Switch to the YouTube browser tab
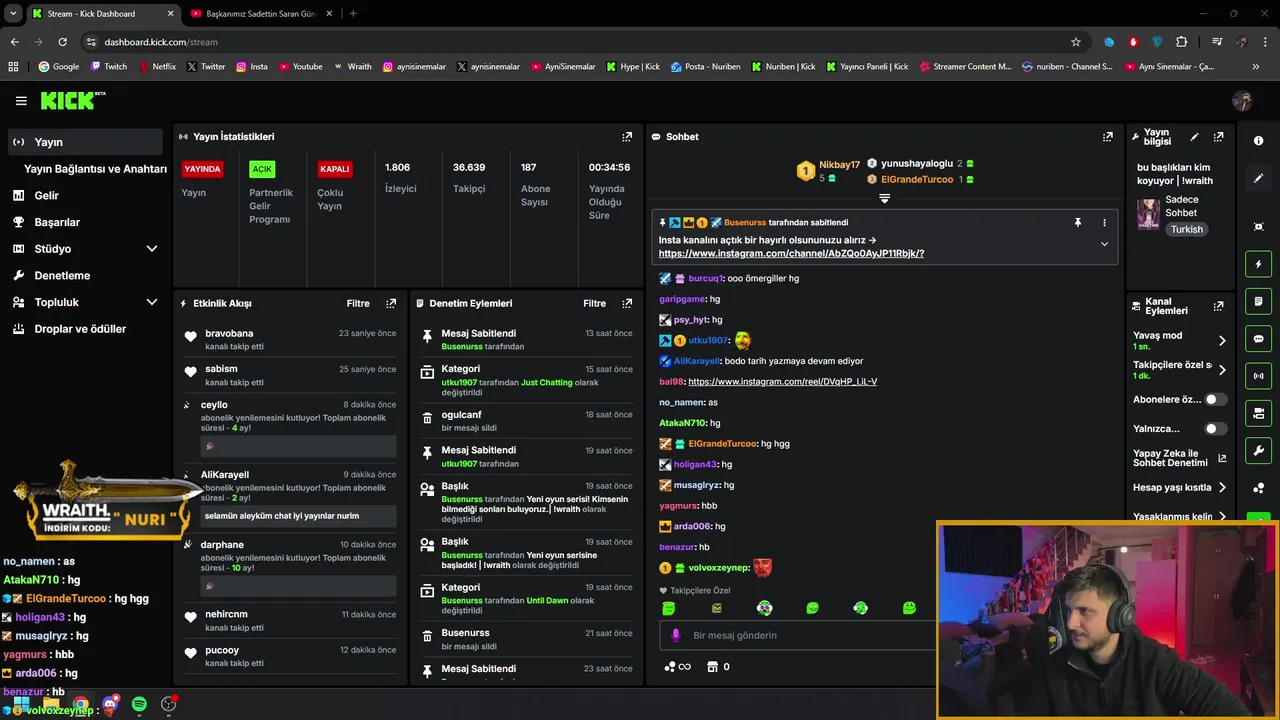Viewport: 1280px width, 720px height. [261, 14]
